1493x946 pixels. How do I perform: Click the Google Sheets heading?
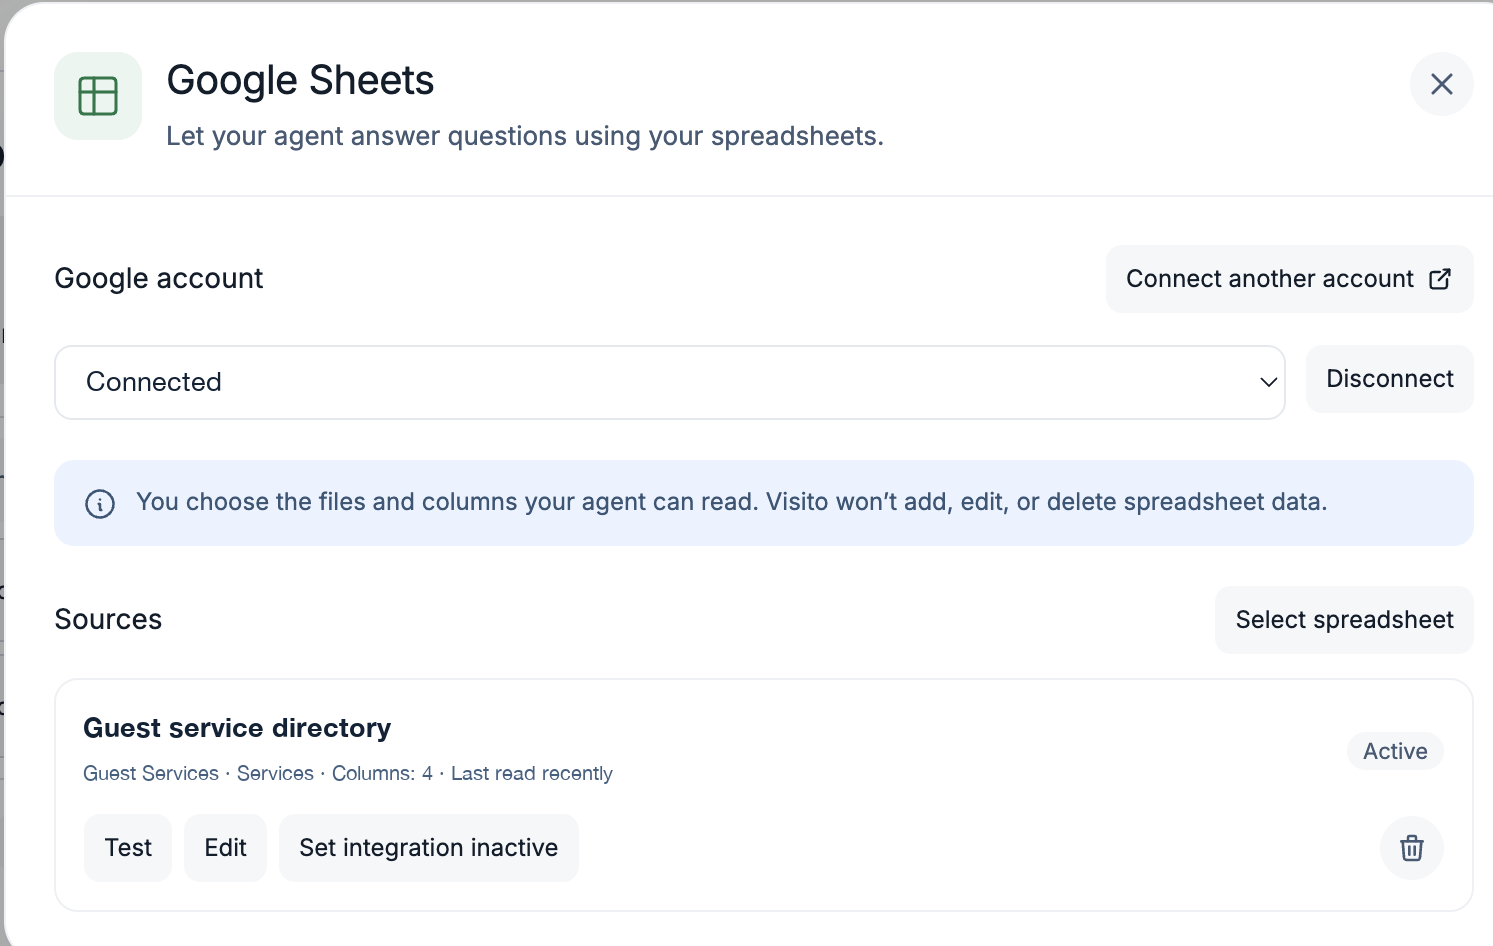coord(300,80)
